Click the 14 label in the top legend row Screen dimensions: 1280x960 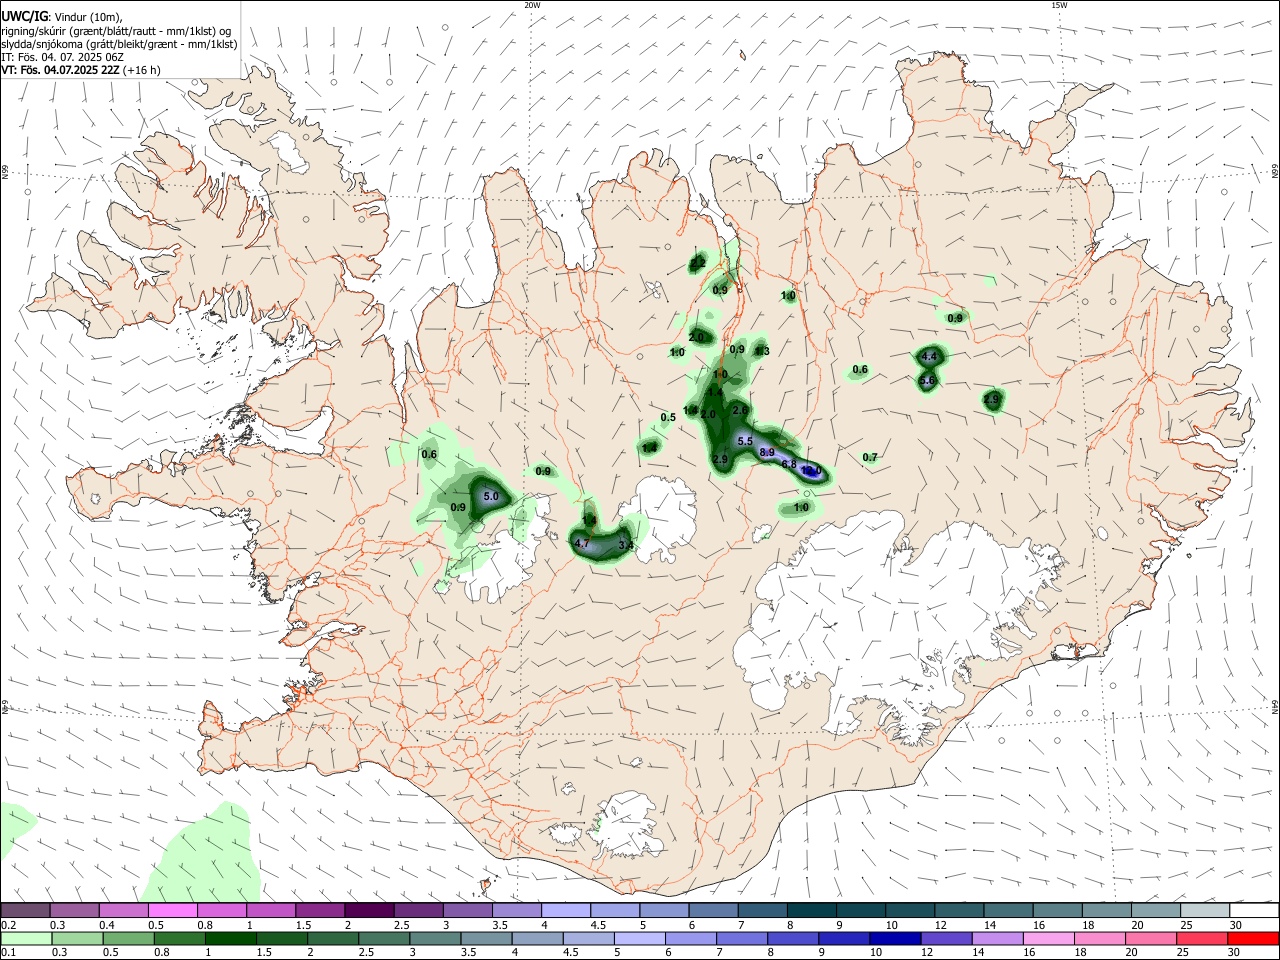click(x=988, y=925)
